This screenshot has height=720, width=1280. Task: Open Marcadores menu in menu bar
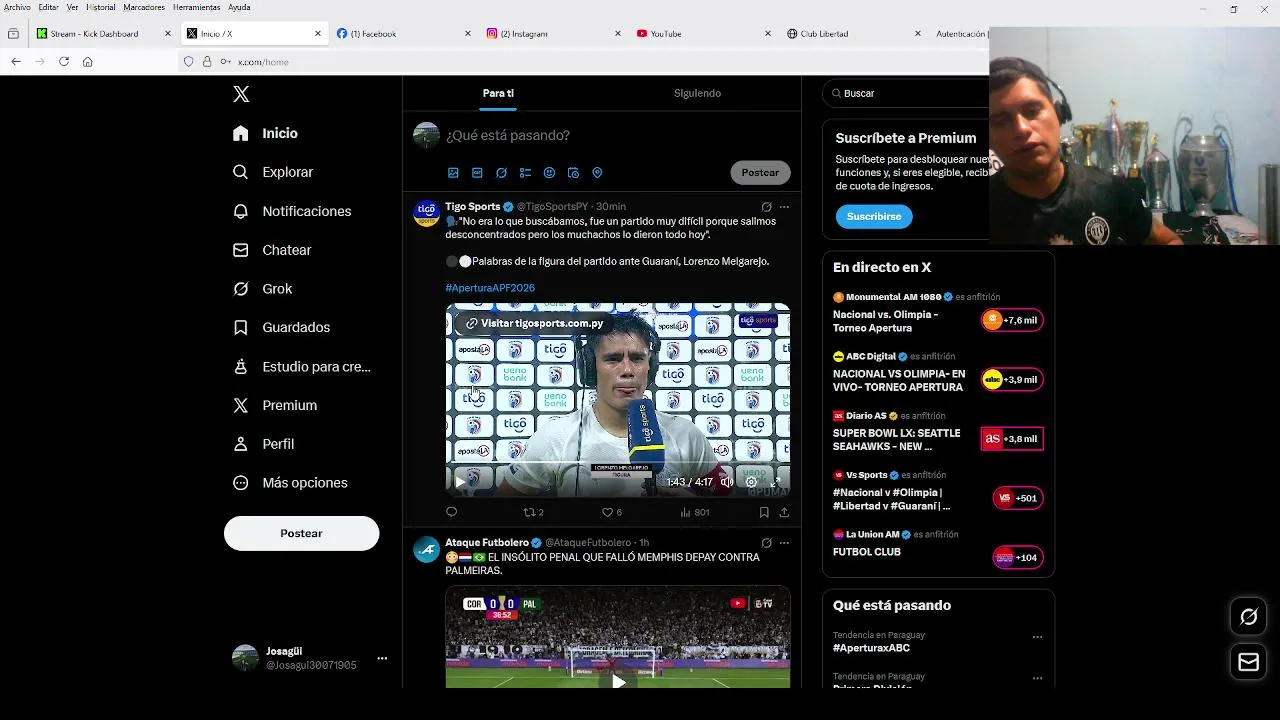[x=144, y=7]
